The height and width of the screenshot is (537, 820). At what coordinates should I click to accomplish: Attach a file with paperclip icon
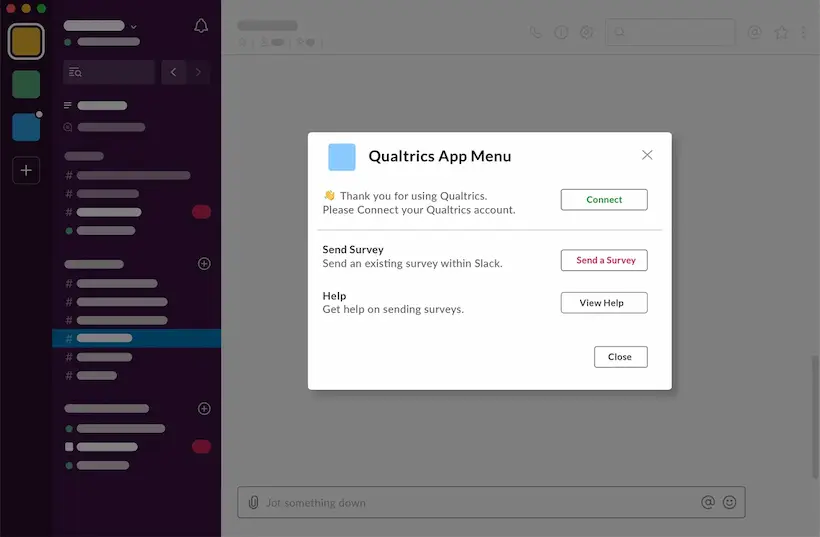click(x=254, y=502)
